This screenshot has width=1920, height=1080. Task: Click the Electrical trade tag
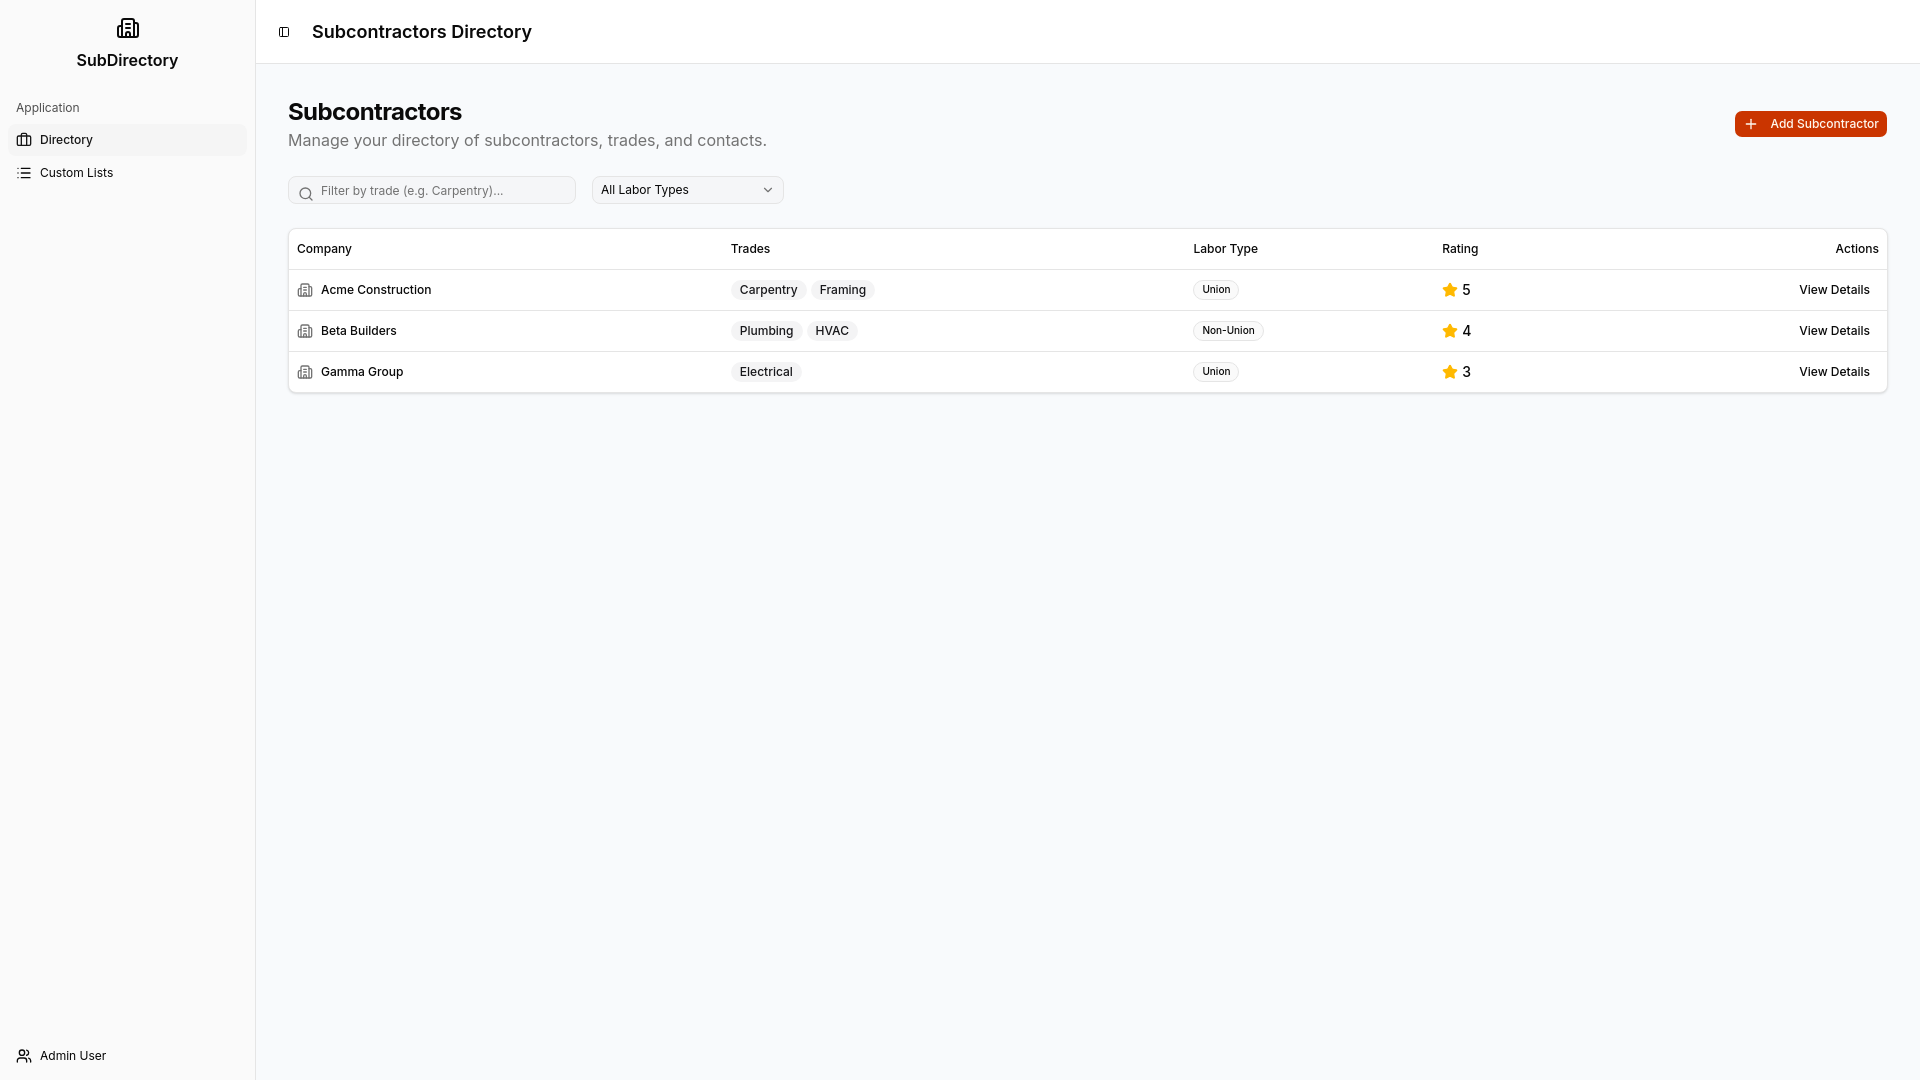click(x=766, y=372)
